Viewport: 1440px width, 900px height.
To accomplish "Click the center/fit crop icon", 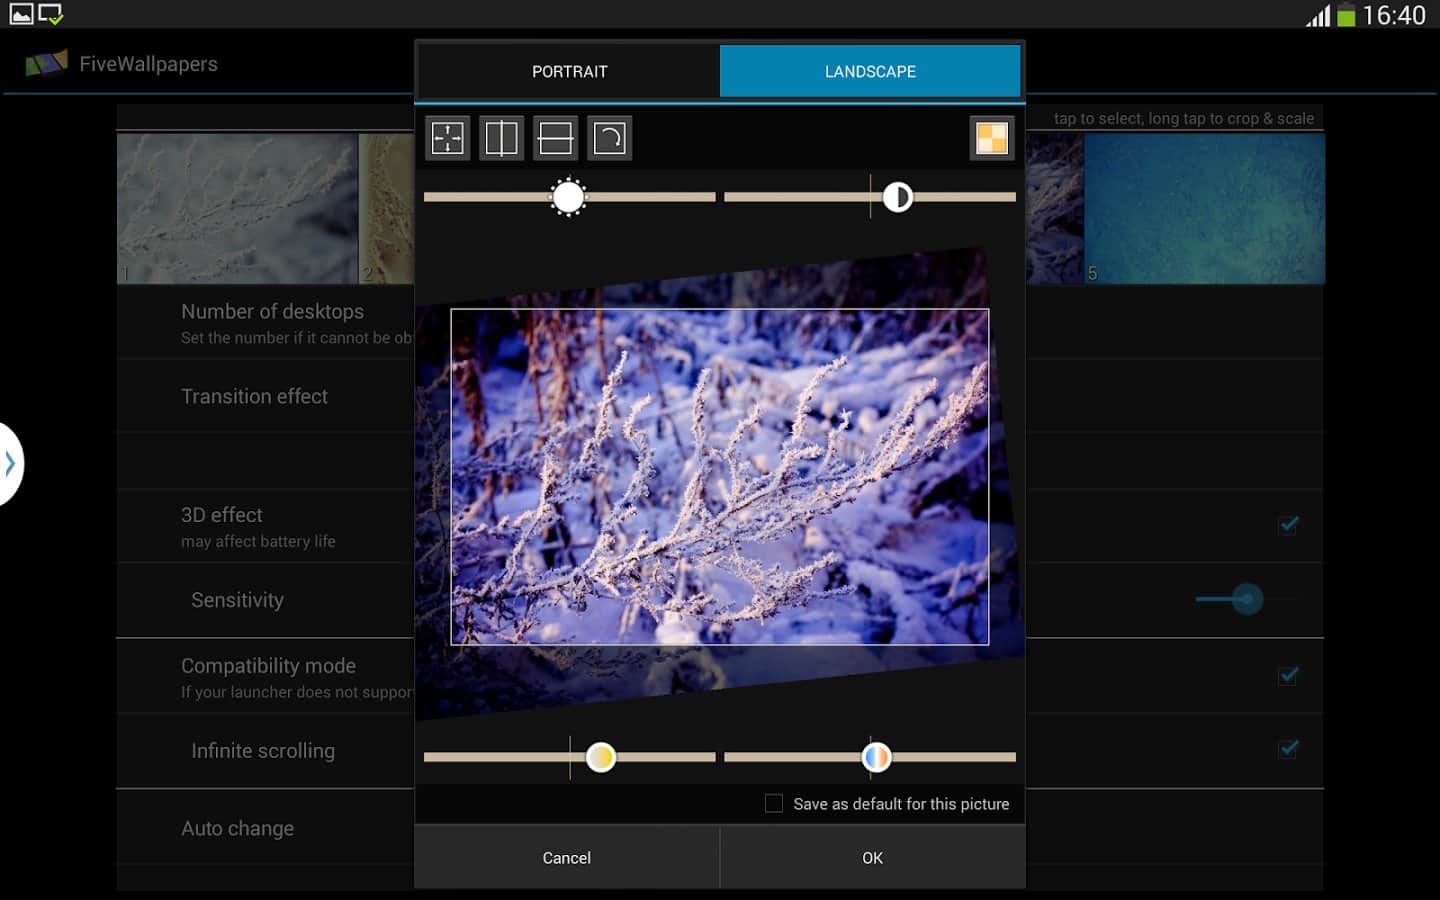I will click(447, 138).
